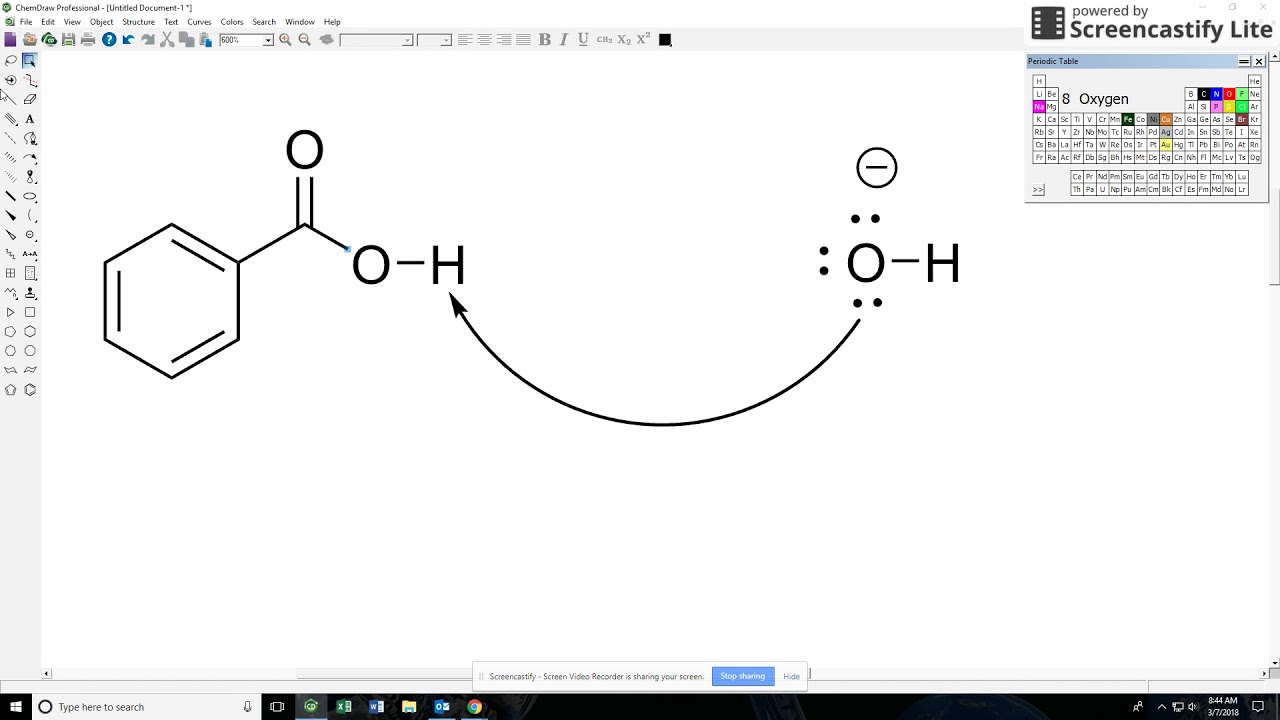Image resolution: width=1280 pixels, height=720 pixels.
Task: Choose the Chemical Symbols charge tool
Action: tap(30, 235)
